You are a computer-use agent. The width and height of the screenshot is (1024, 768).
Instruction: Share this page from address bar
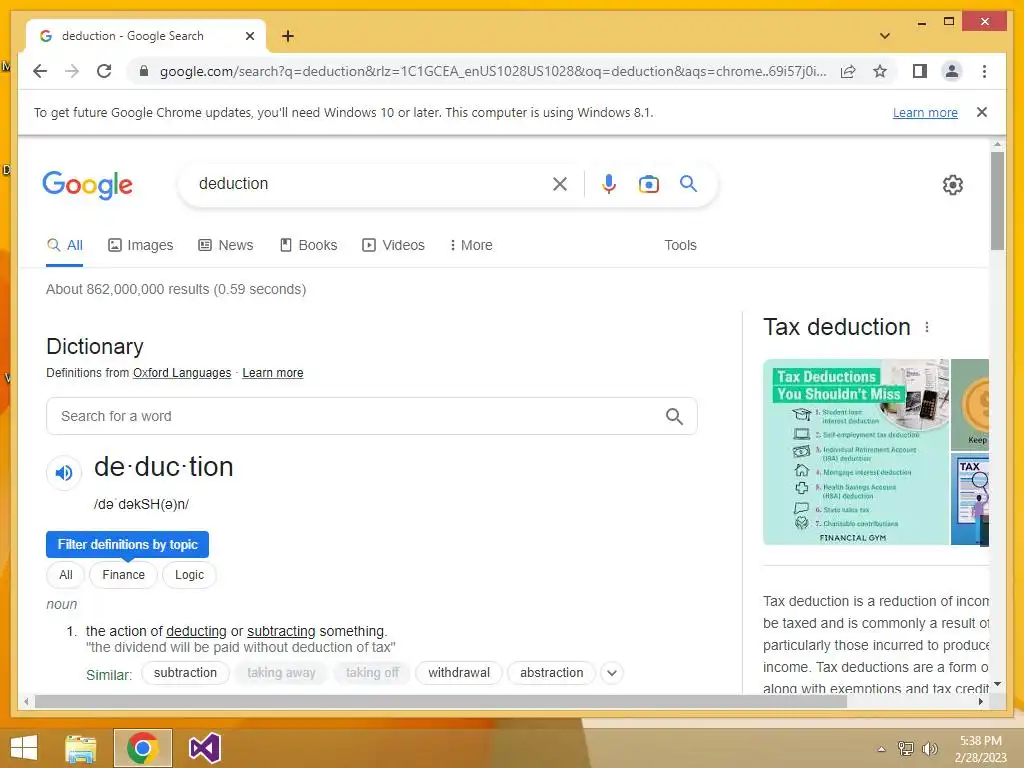(848, 71)
